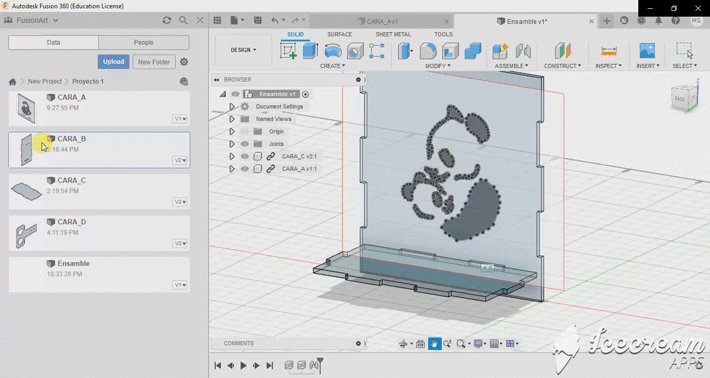Click the Insert Decal image icon

(x=648, y=51)
